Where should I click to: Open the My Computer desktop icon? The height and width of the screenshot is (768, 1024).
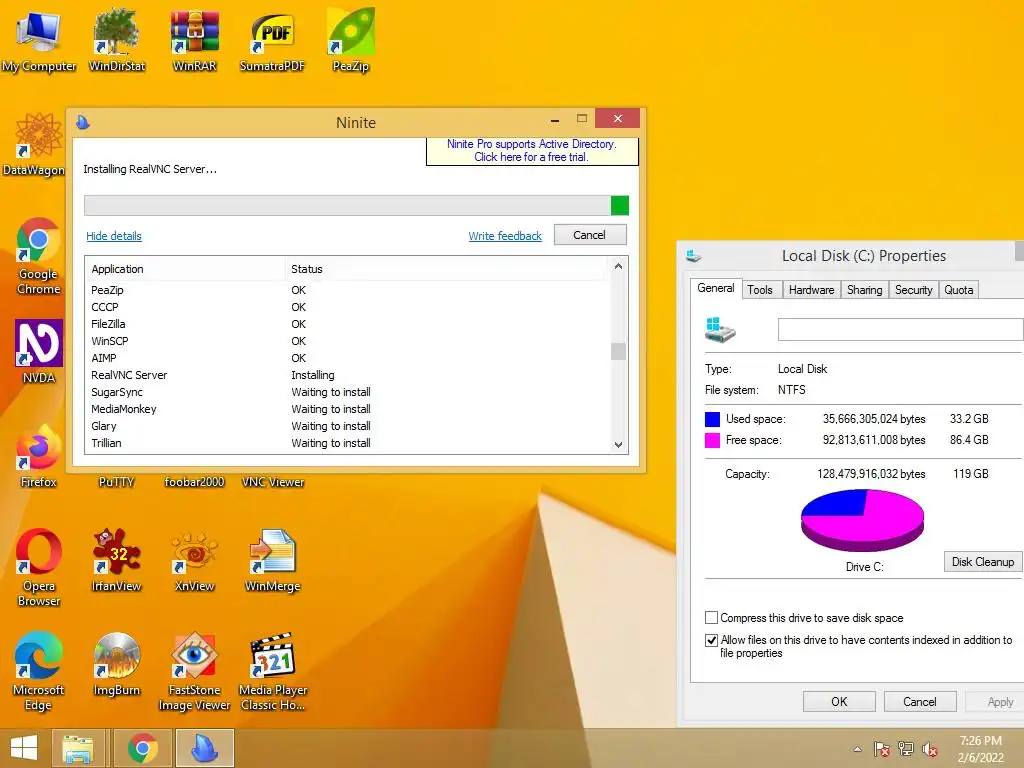point(39,40)
